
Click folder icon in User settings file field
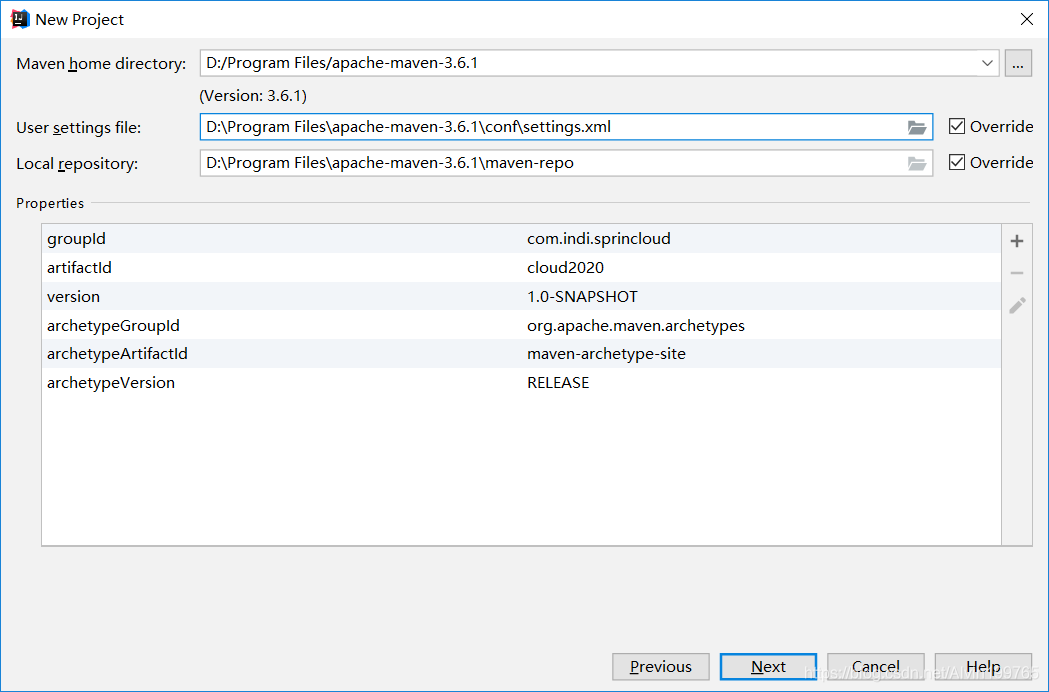pos(916,127)
